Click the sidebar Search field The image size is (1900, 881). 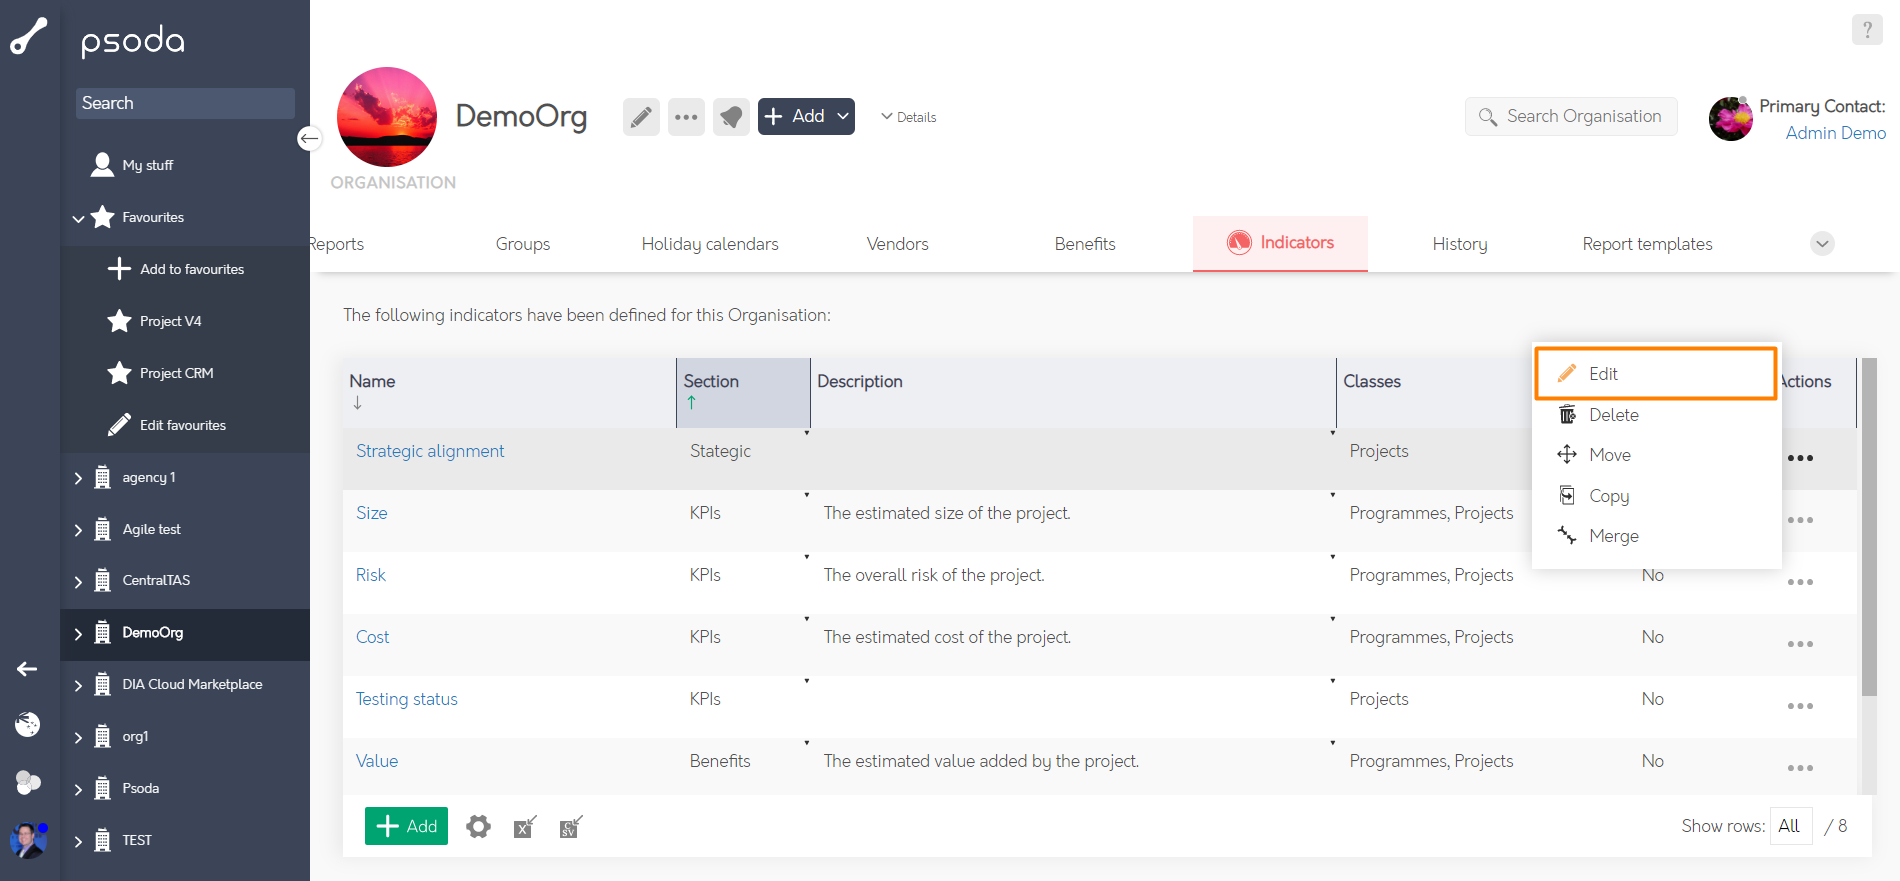pos(185,103)
